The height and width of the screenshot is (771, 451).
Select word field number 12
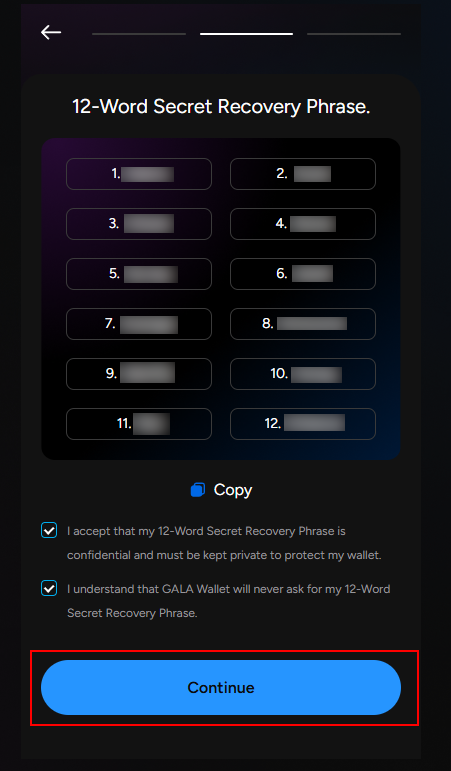[303, 424]
